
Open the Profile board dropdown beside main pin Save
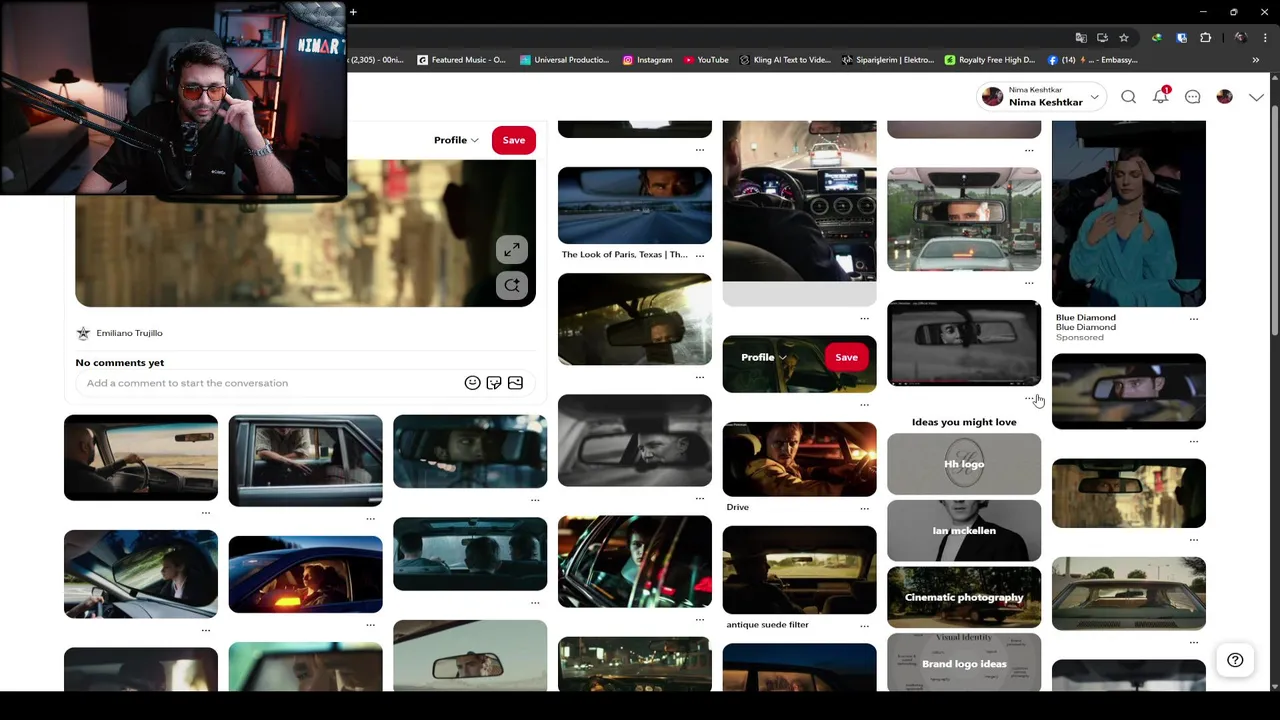click(x=456, y=140)
